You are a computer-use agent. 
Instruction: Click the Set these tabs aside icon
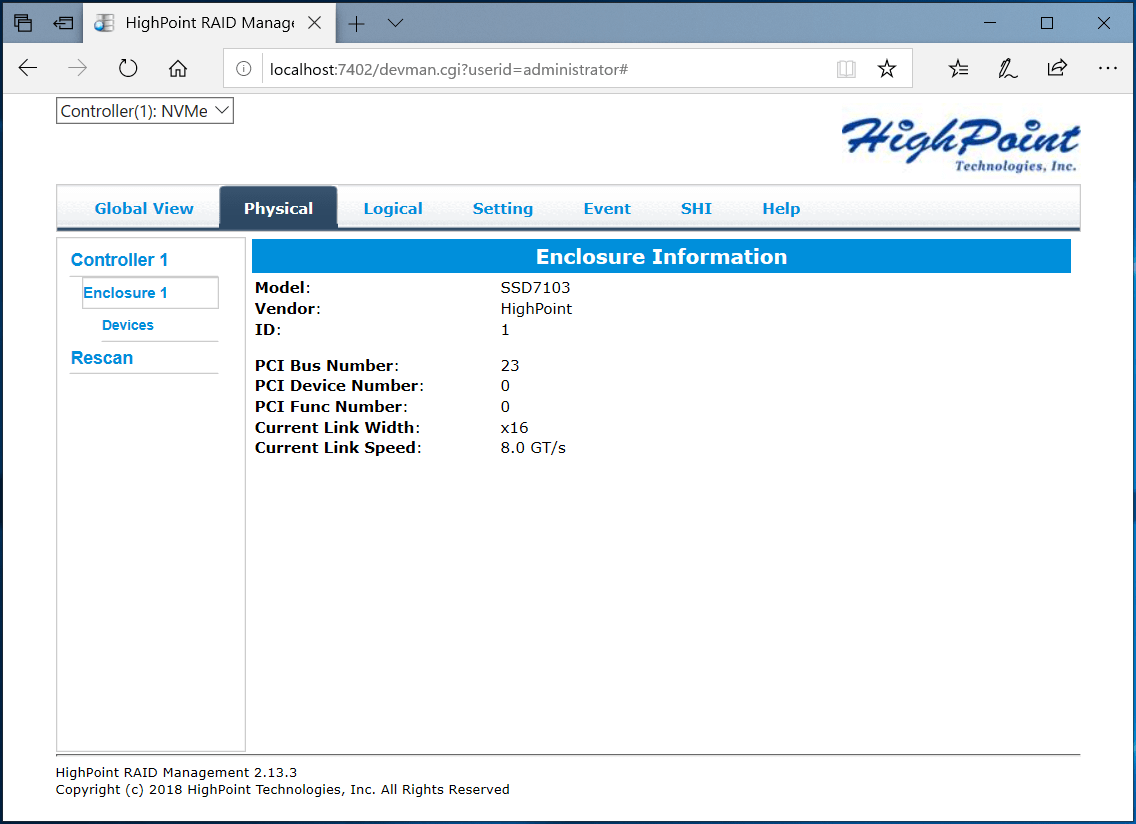click(63, 23)
